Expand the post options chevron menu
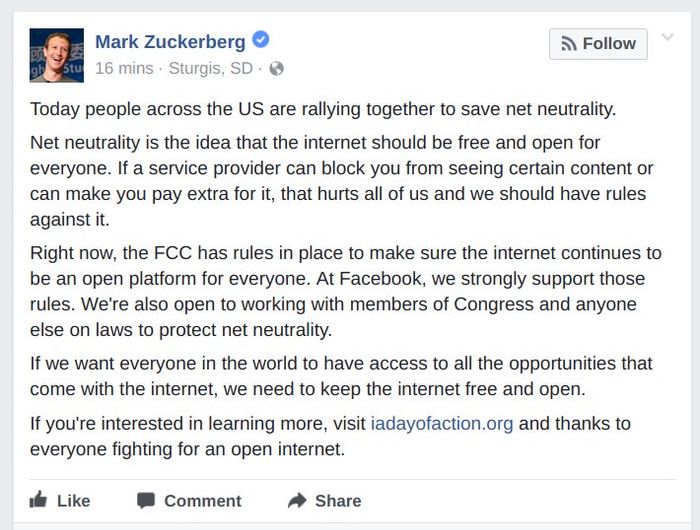 667,37
